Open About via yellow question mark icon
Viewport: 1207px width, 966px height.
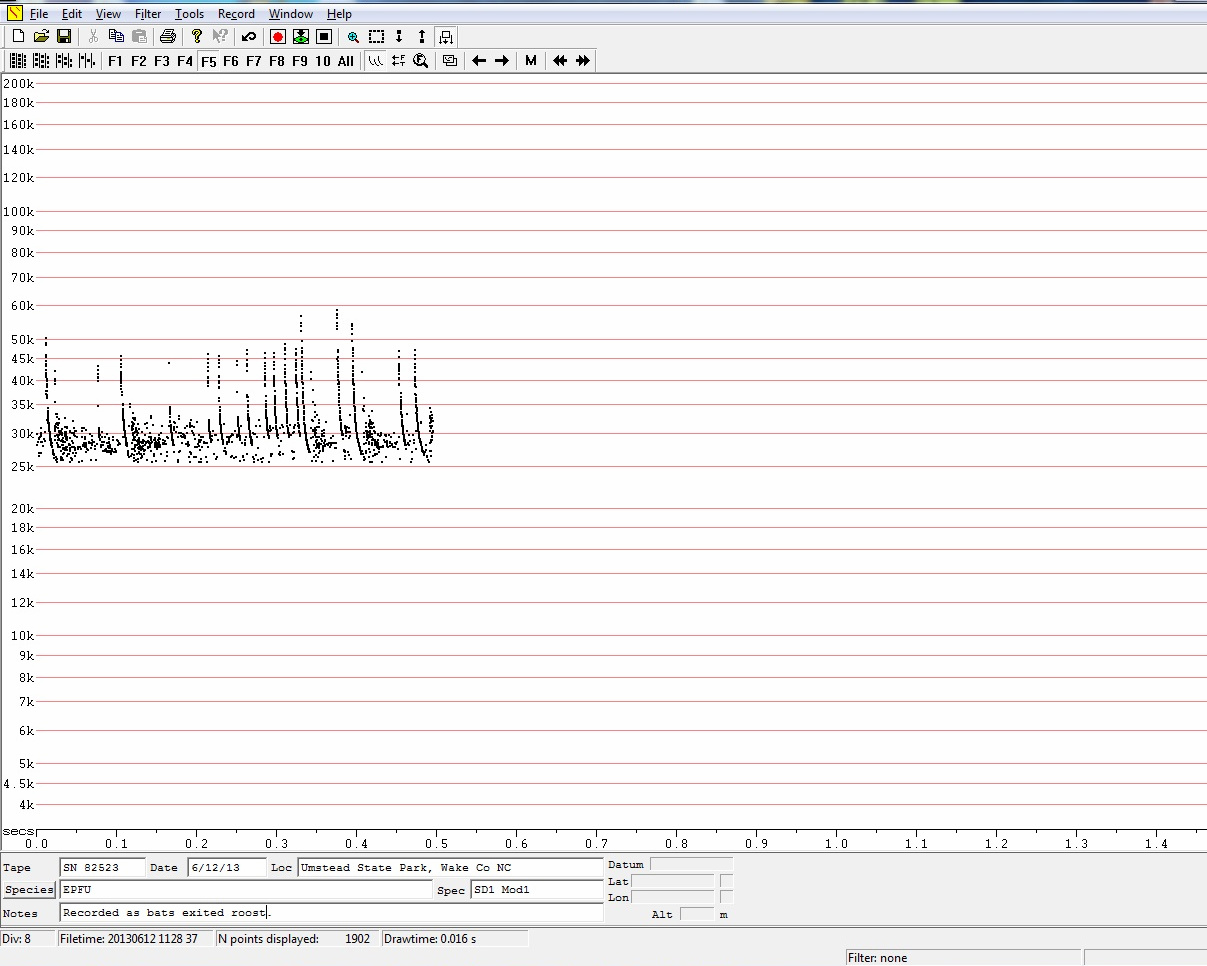tap(197, 36)
